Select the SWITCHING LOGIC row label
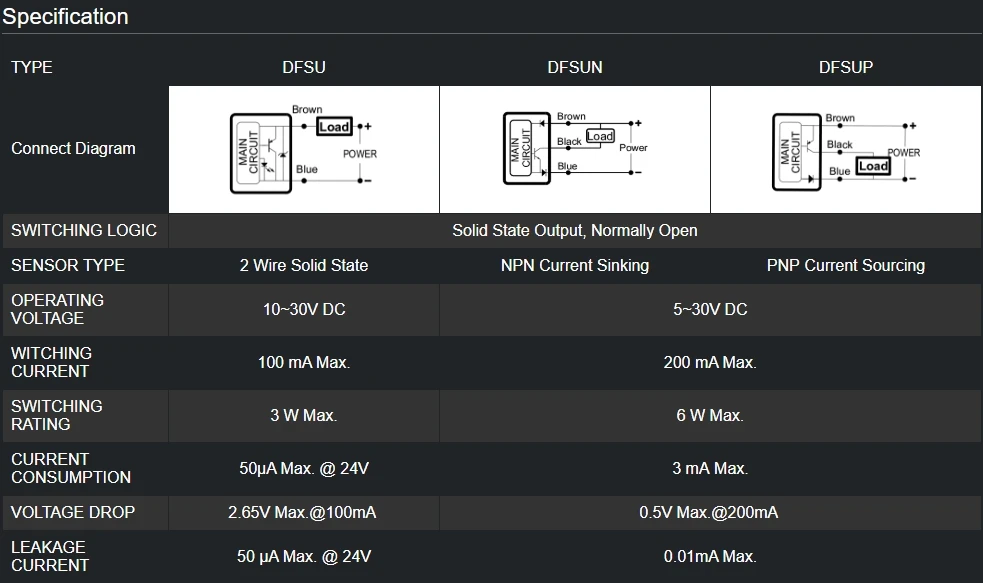Screen dimensions: 983x583 pyautogui.click(x=84, y=230)
